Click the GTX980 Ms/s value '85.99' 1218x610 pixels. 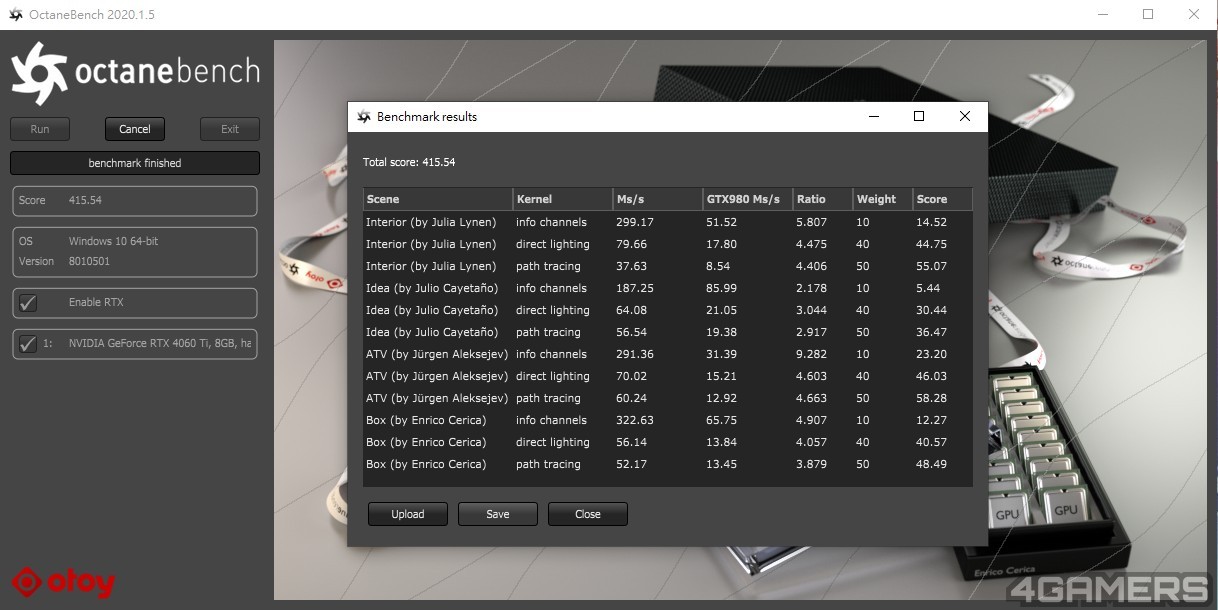click(722, 288)
